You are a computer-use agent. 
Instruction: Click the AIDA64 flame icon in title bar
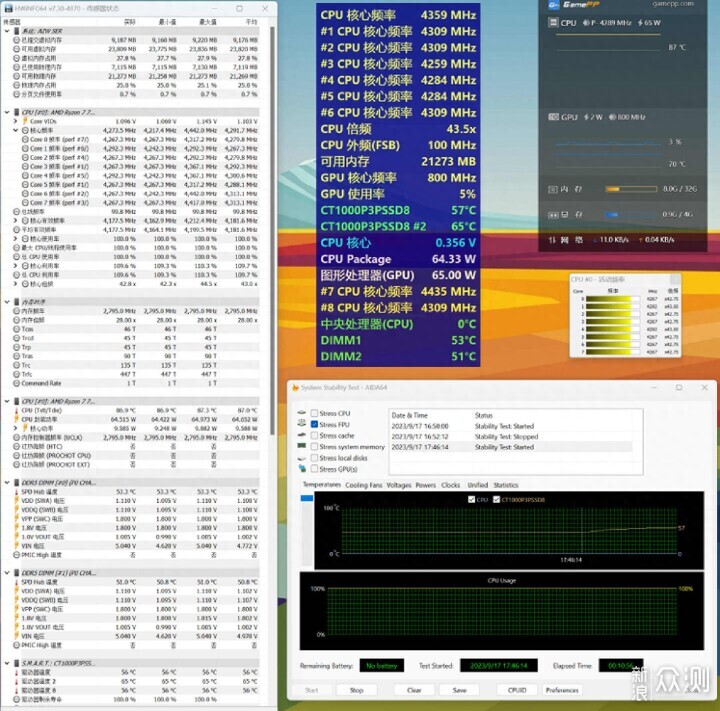pos(295,388)
